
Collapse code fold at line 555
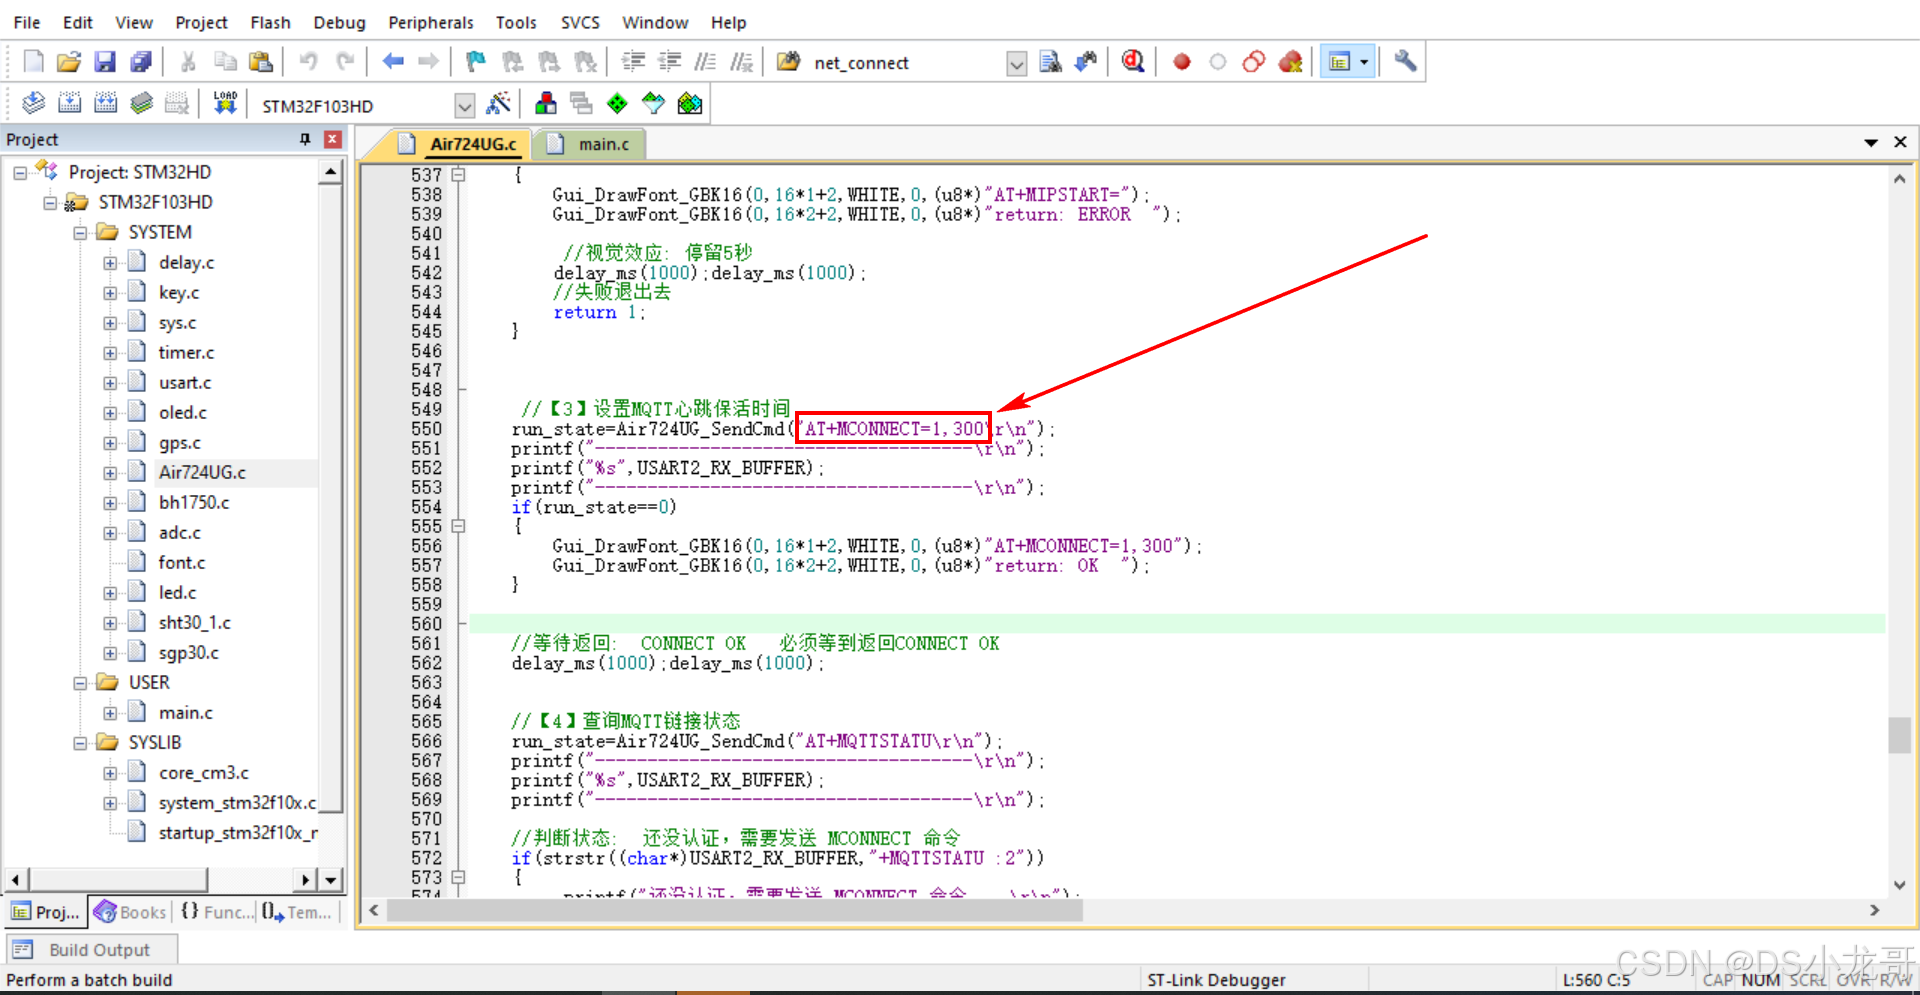458,526
